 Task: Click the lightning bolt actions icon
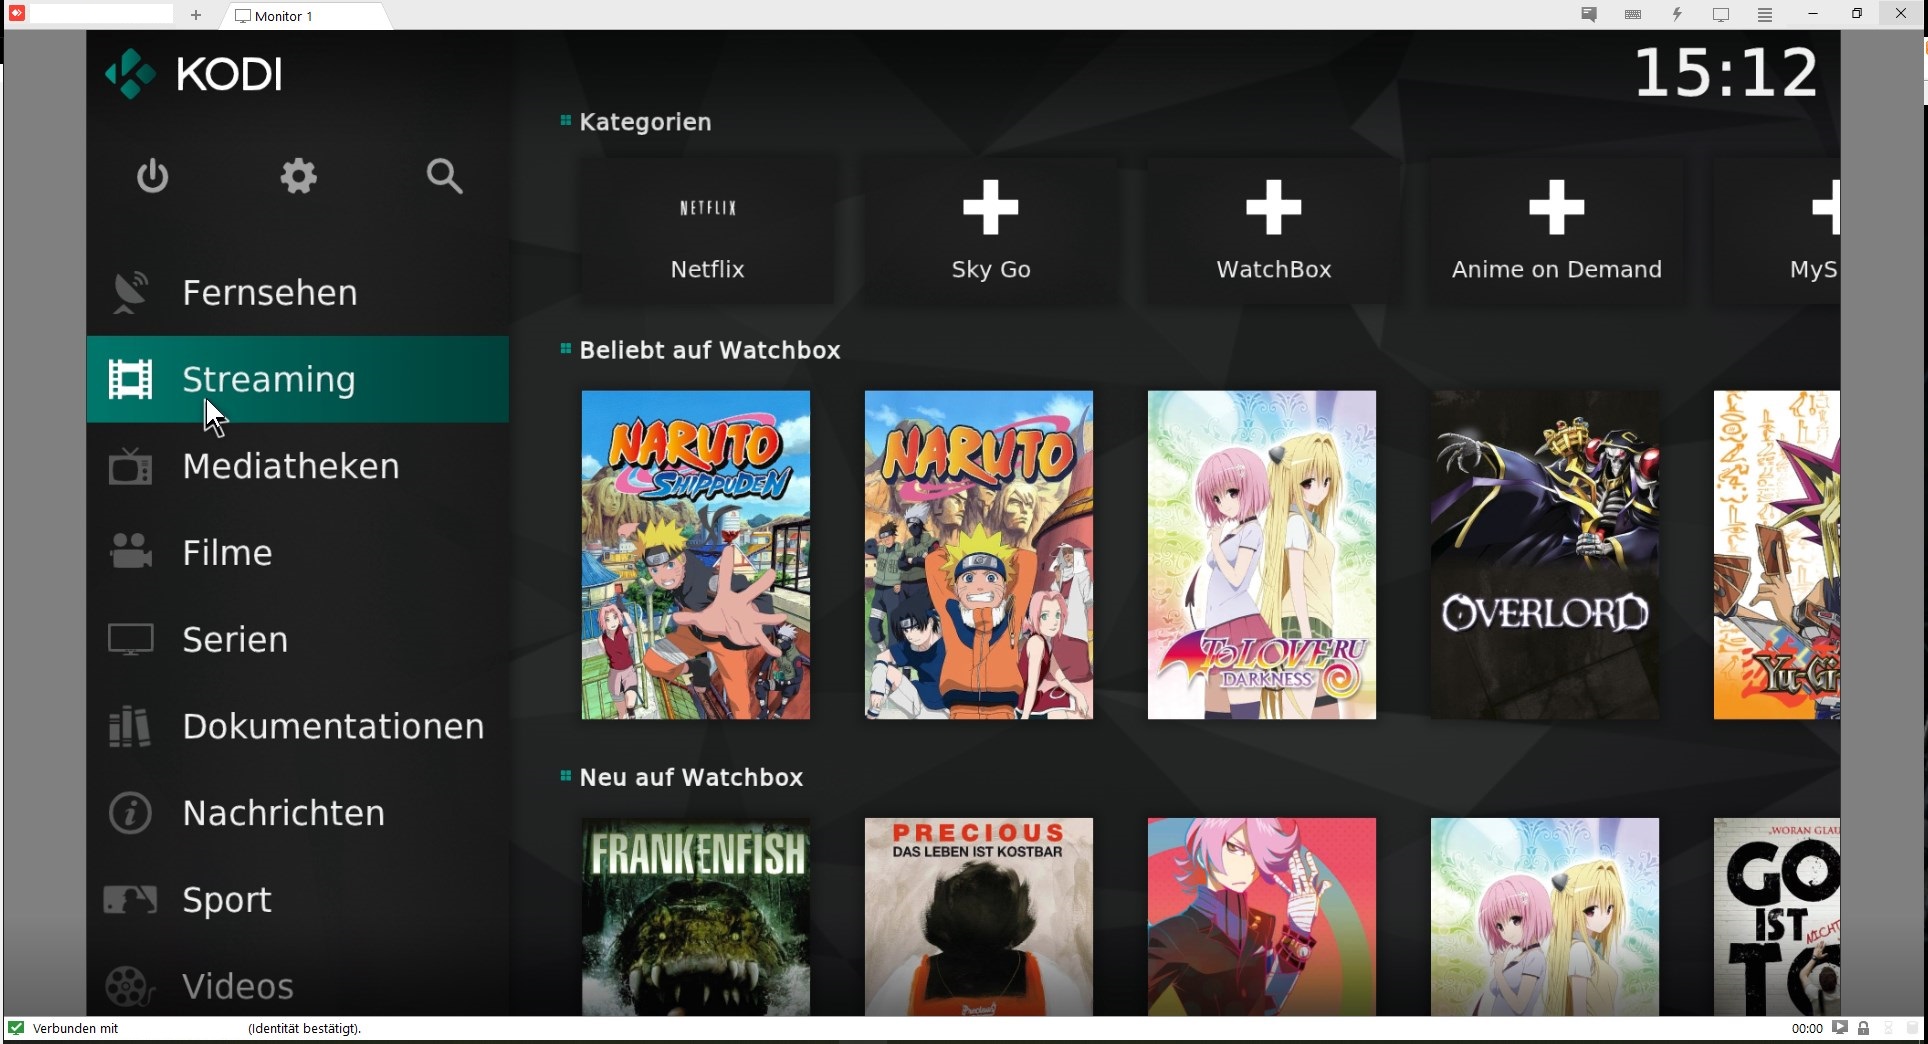1677,14
